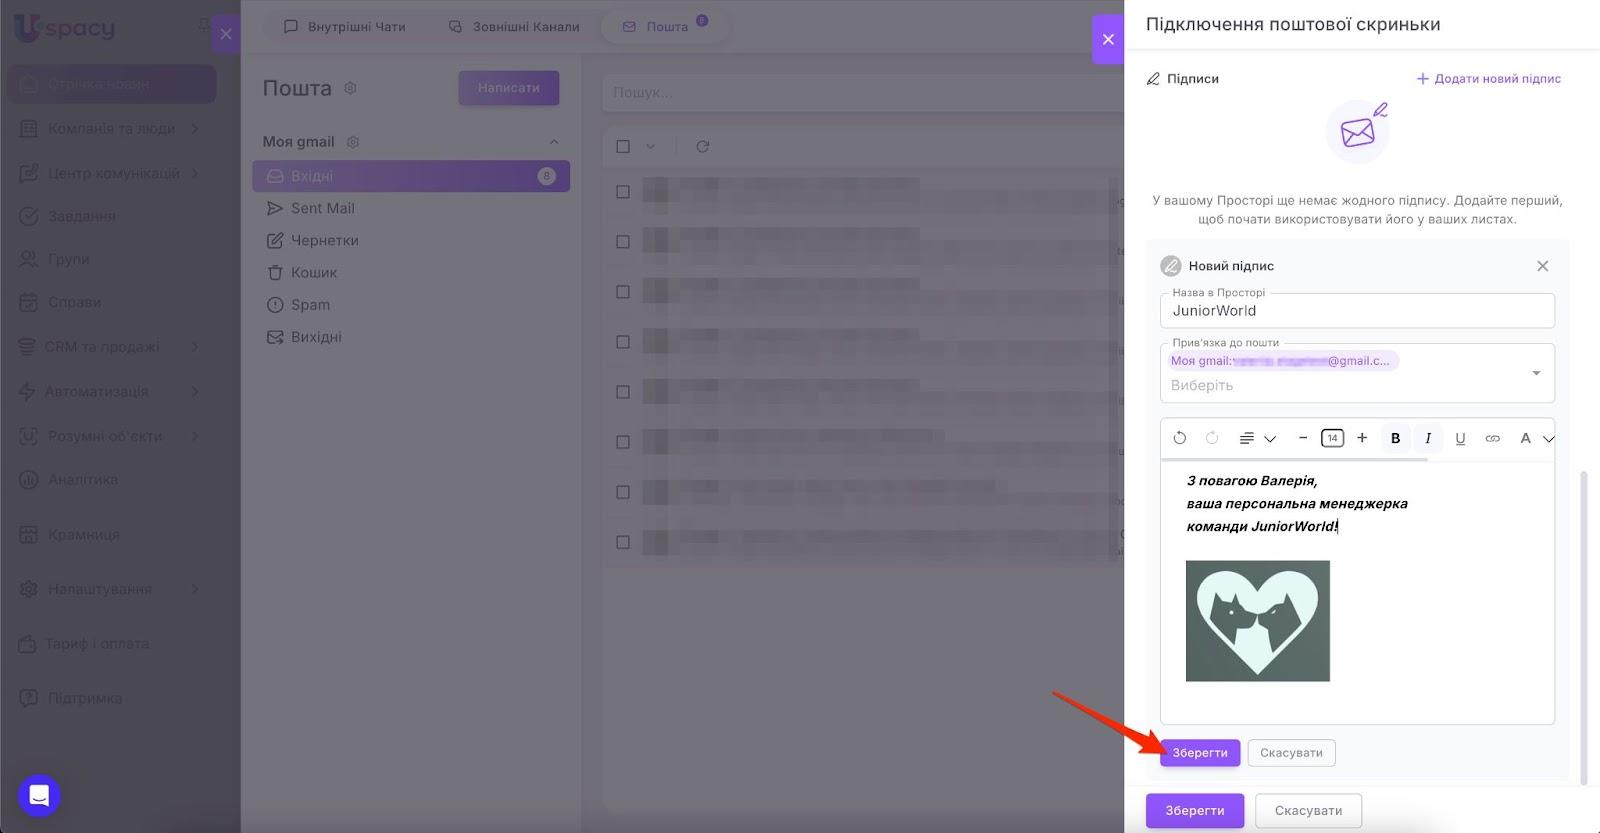1600x833 pixels.
Task: Toggle the select-all emails checkbox
Action: tap(623, 146)
